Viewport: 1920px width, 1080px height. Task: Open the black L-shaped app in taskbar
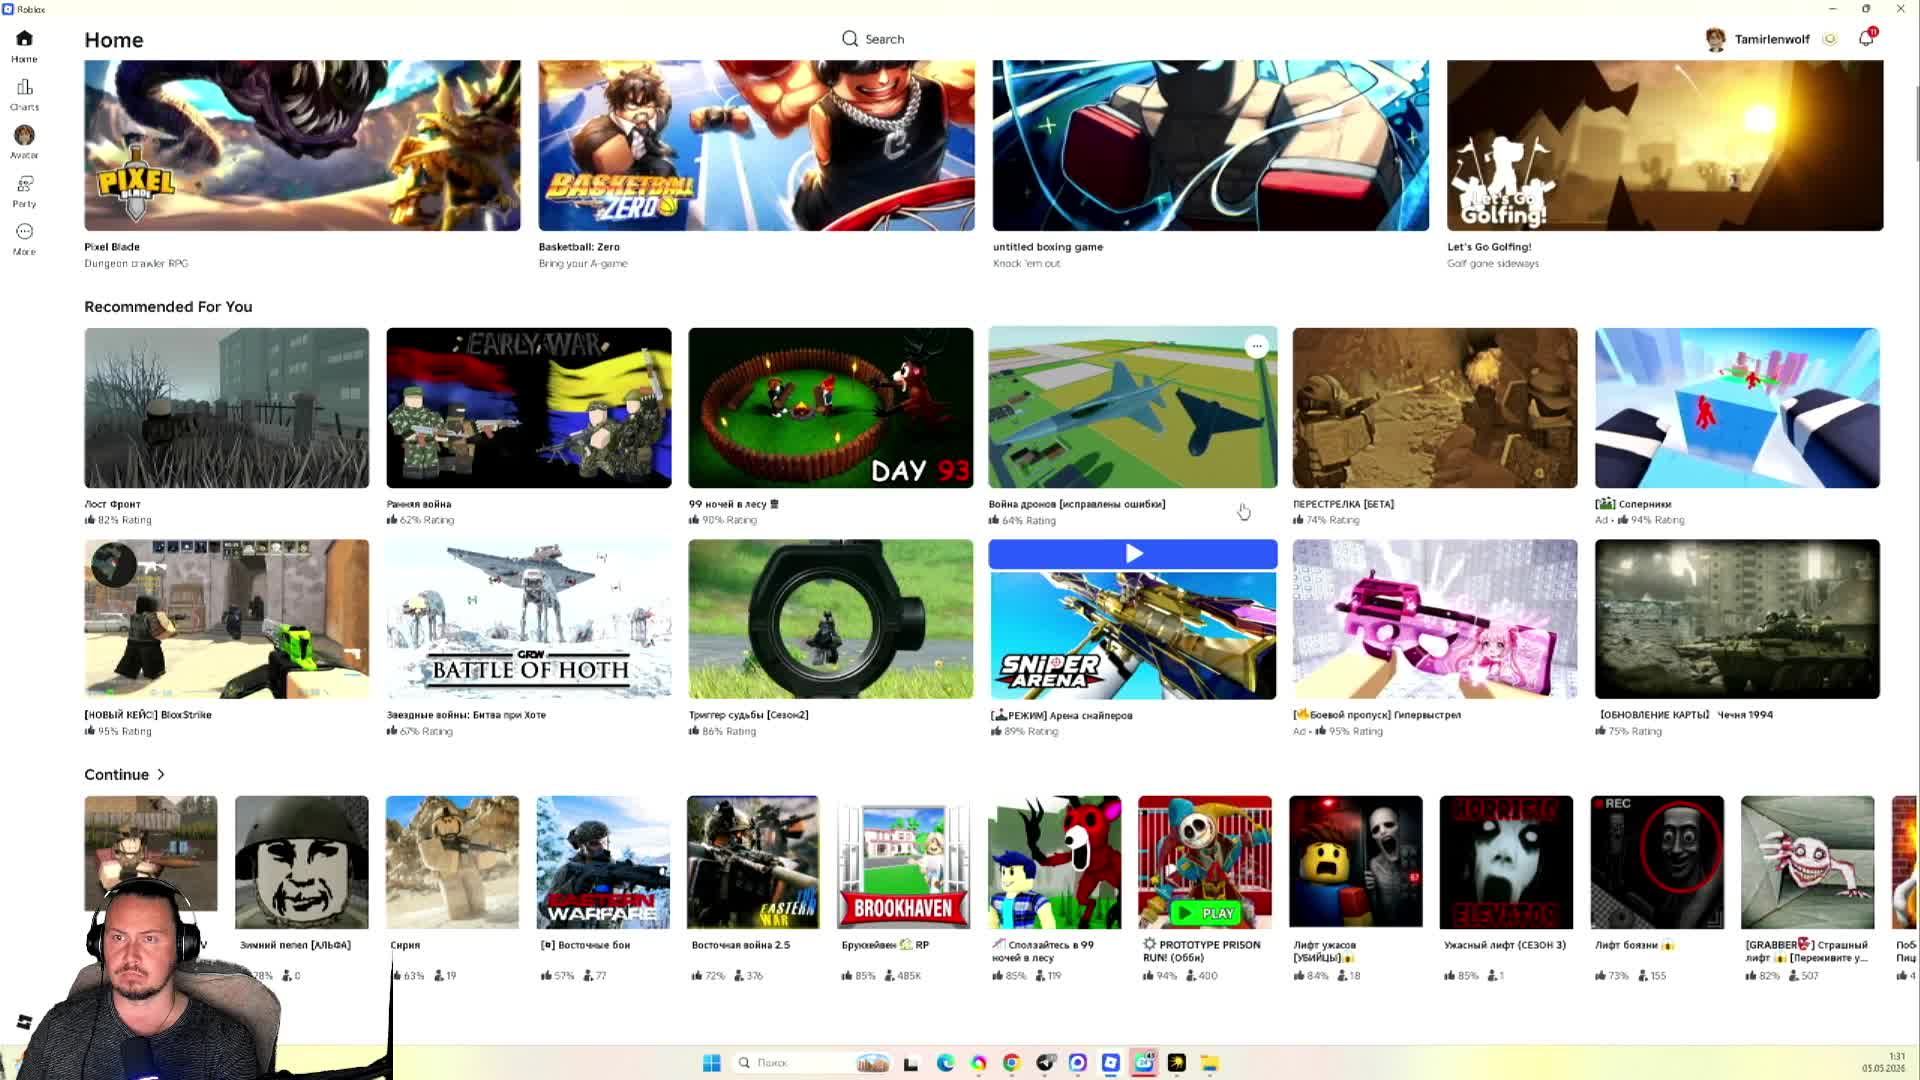(910, 1062)
